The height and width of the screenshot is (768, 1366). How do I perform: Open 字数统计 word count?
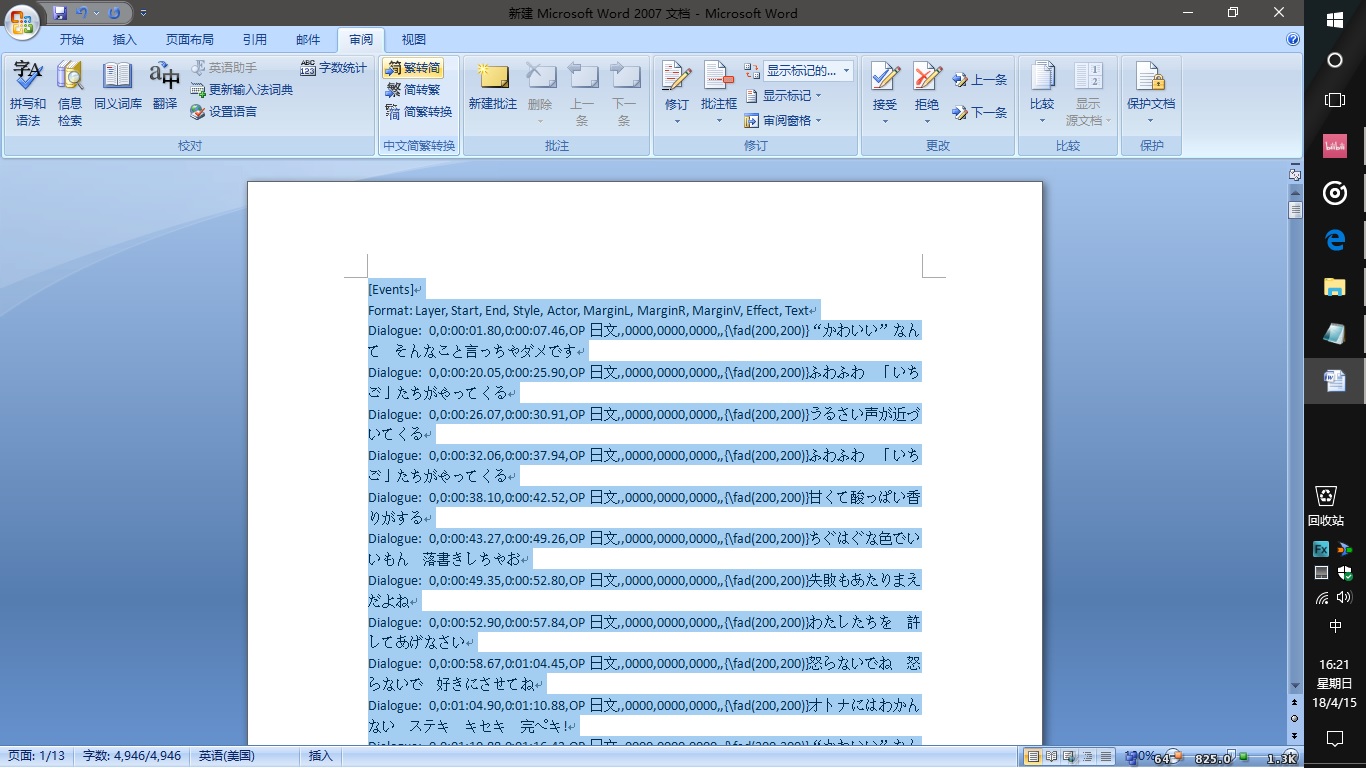tap(334, 68)
